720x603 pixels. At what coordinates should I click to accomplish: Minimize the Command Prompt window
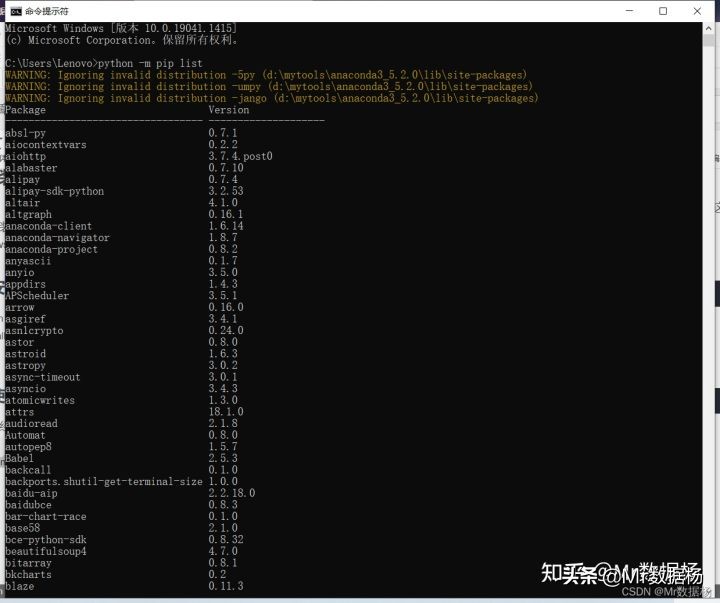tap(630, 11)
